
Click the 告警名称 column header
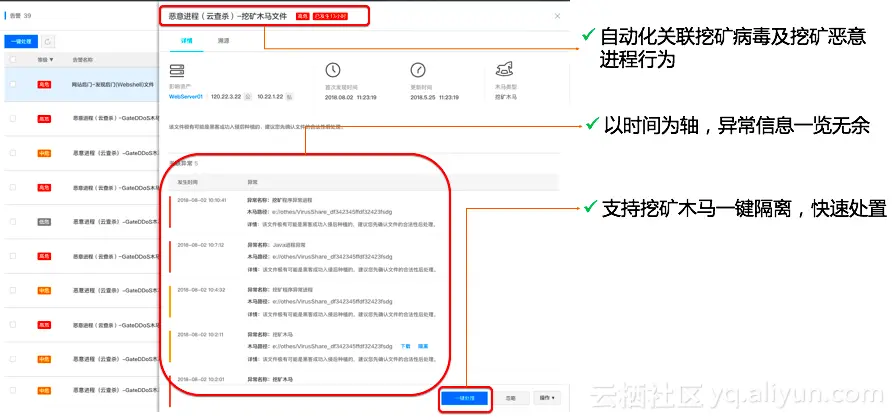pyautogui.click(x=83, y=59)
